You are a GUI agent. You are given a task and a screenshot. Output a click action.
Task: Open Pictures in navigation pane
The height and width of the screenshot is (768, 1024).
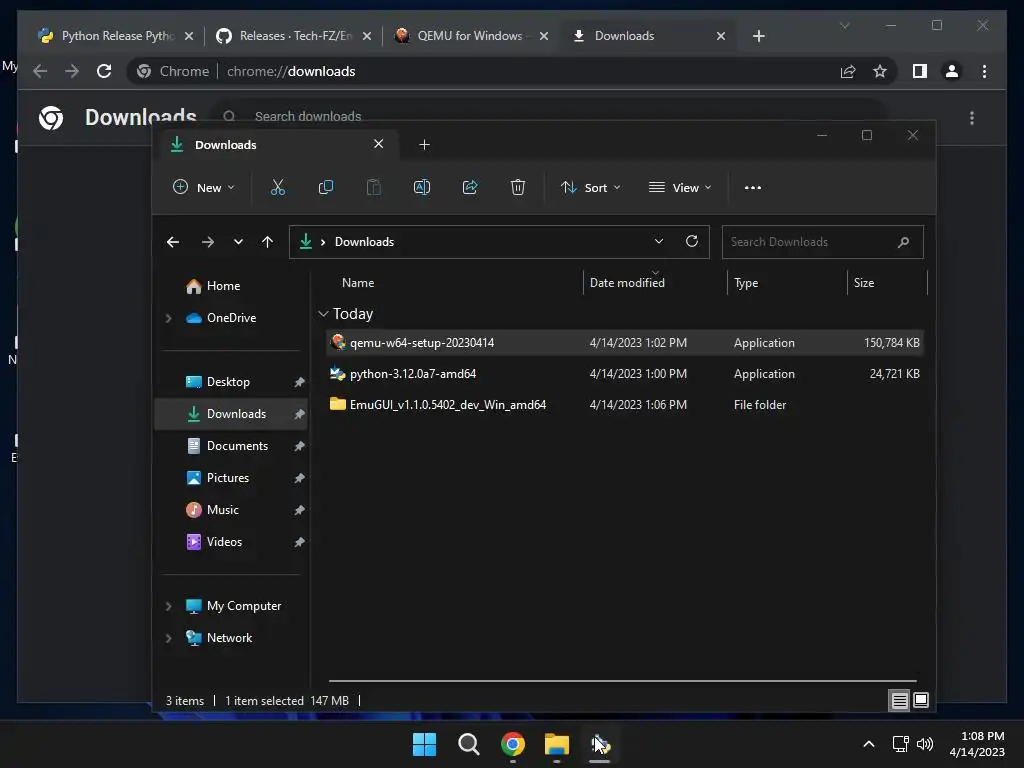[227, 478]
